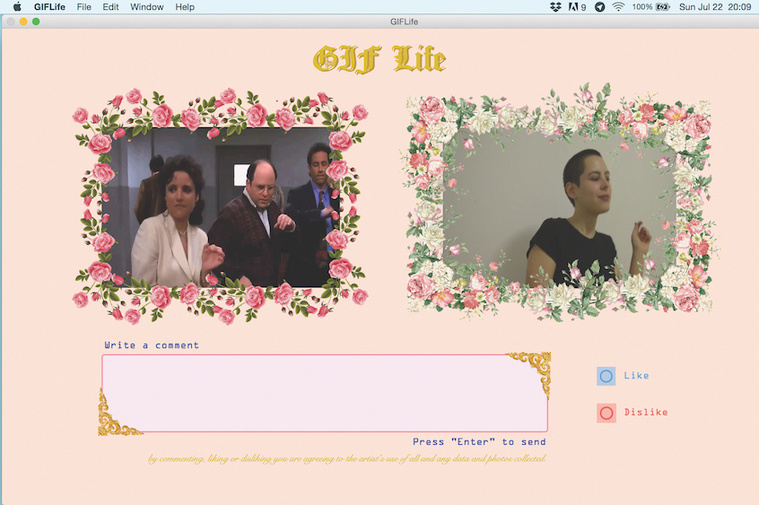759x505 pixels.
Task: Open the Help menu
Action: [x=185, y=7]
